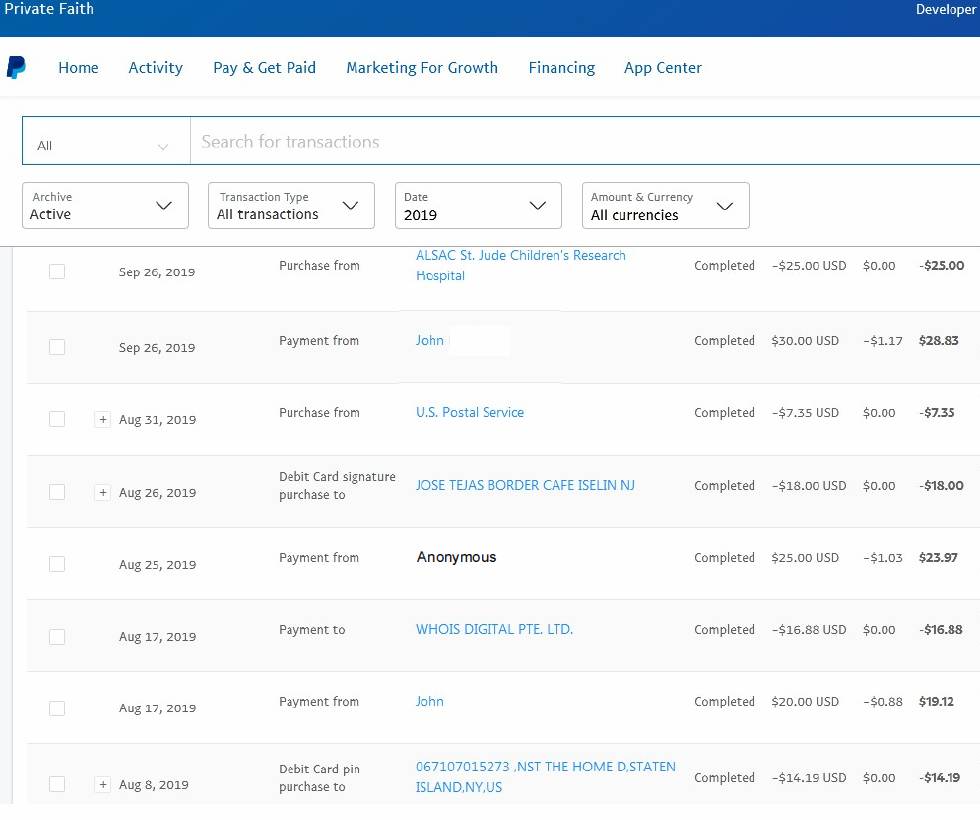Click 'Debit Card signature purchase to' type text
The image size is (980, 820).
click(338, 486)
